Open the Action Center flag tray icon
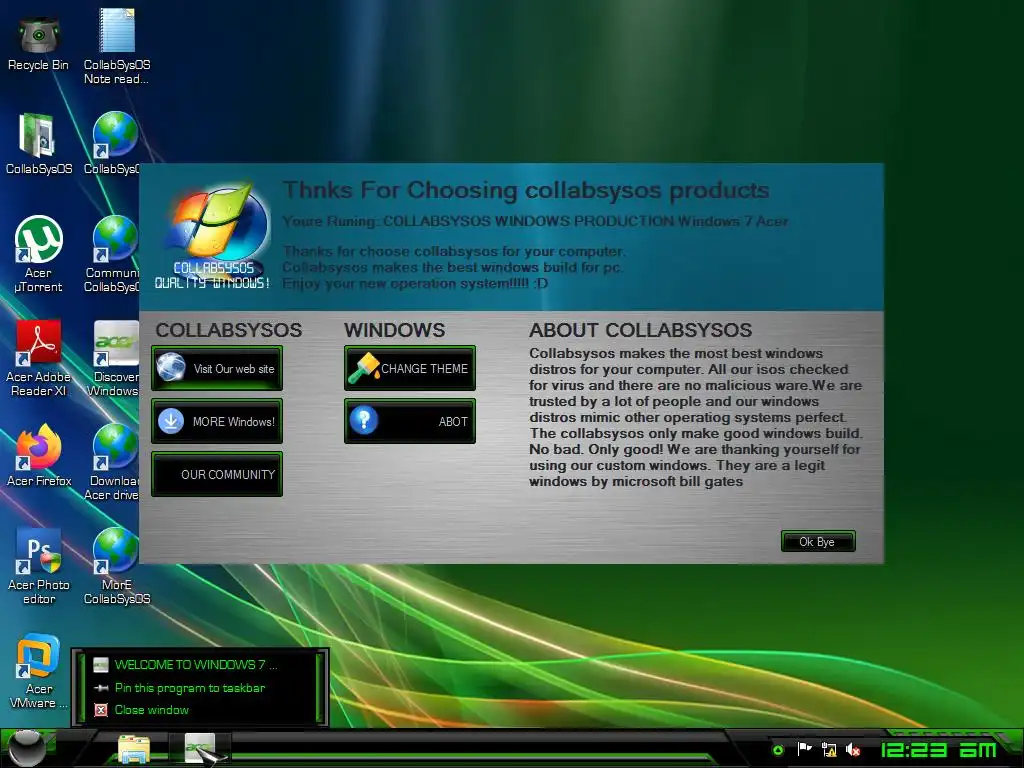 [804, 750]
